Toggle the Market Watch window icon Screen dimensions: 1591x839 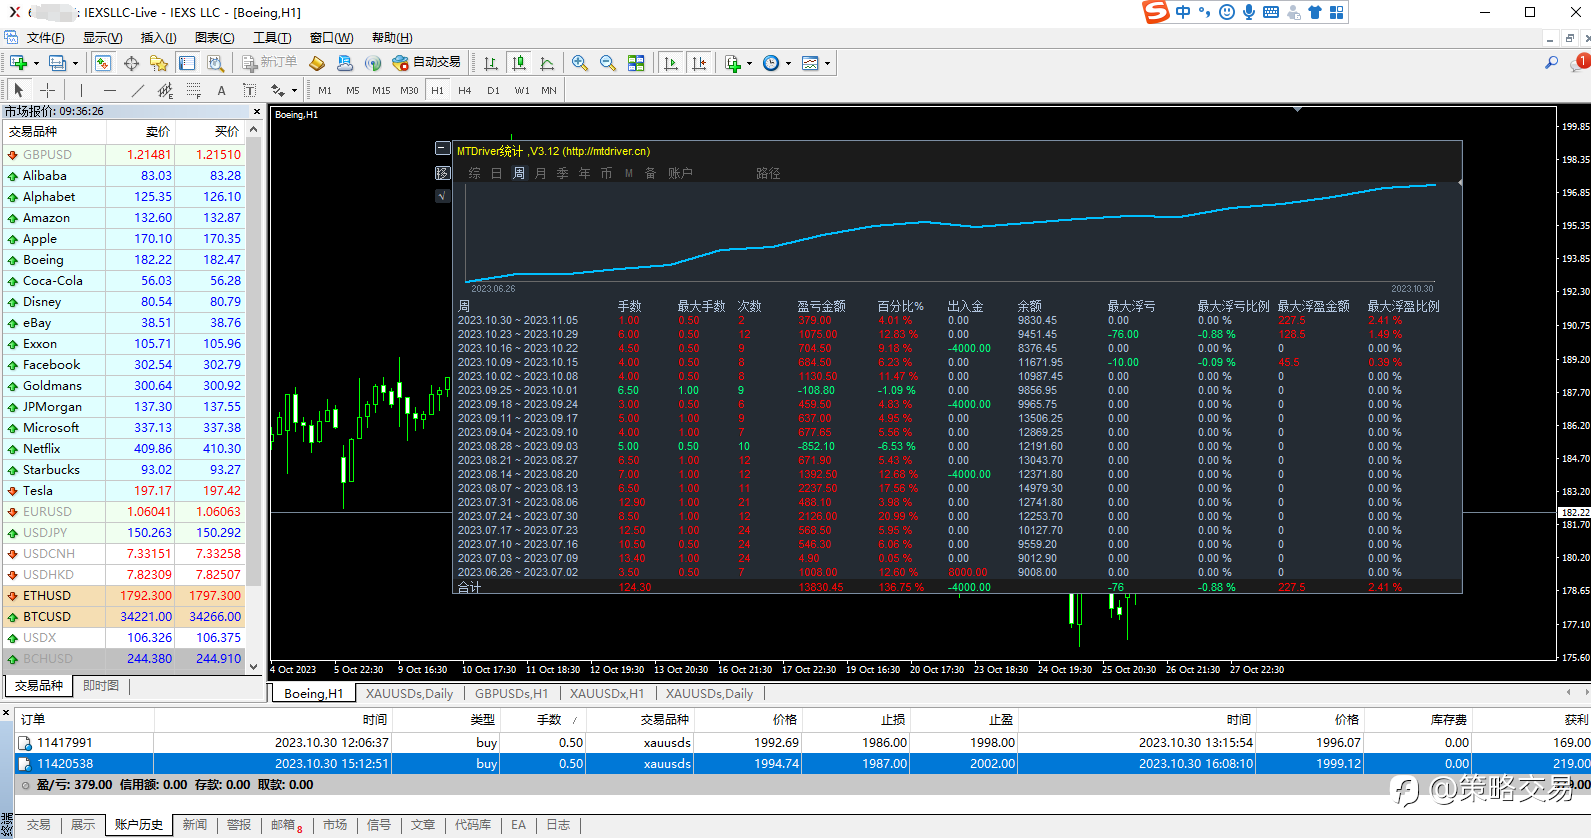point(103,63)
